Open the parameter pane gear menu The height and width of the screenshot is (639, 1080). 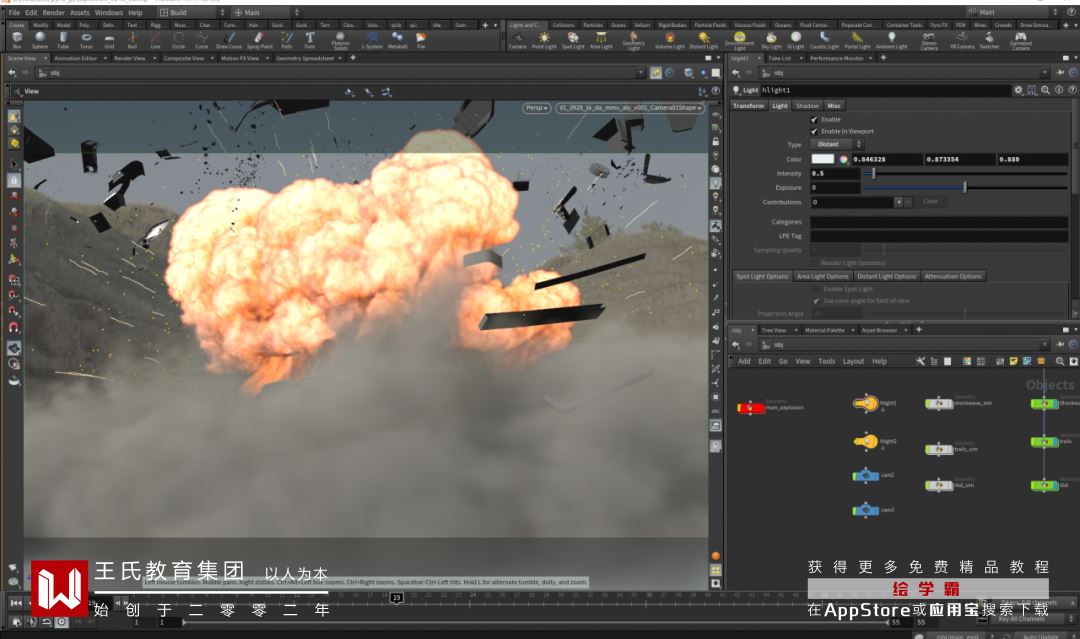click(1018, 90)
